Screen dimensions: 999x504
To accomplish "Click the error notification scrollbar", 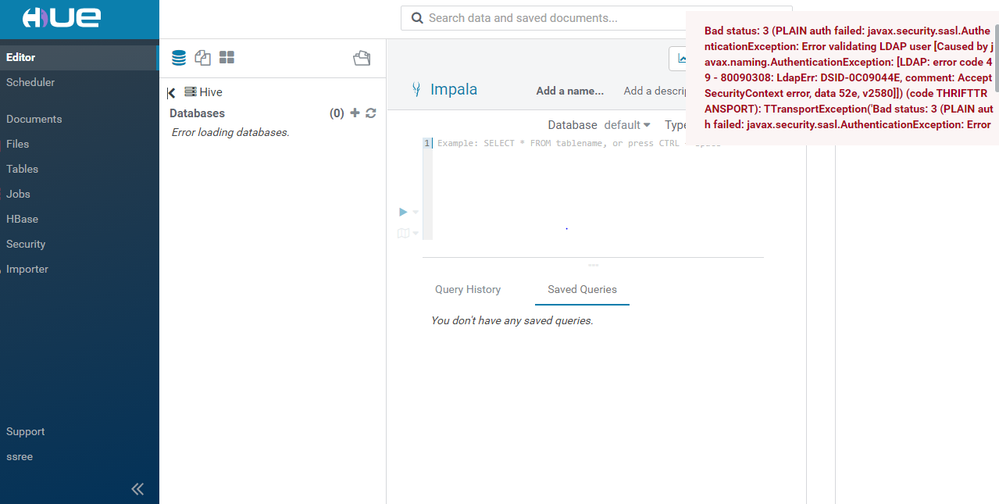I will pyautogui.click(x=996, y=57).
